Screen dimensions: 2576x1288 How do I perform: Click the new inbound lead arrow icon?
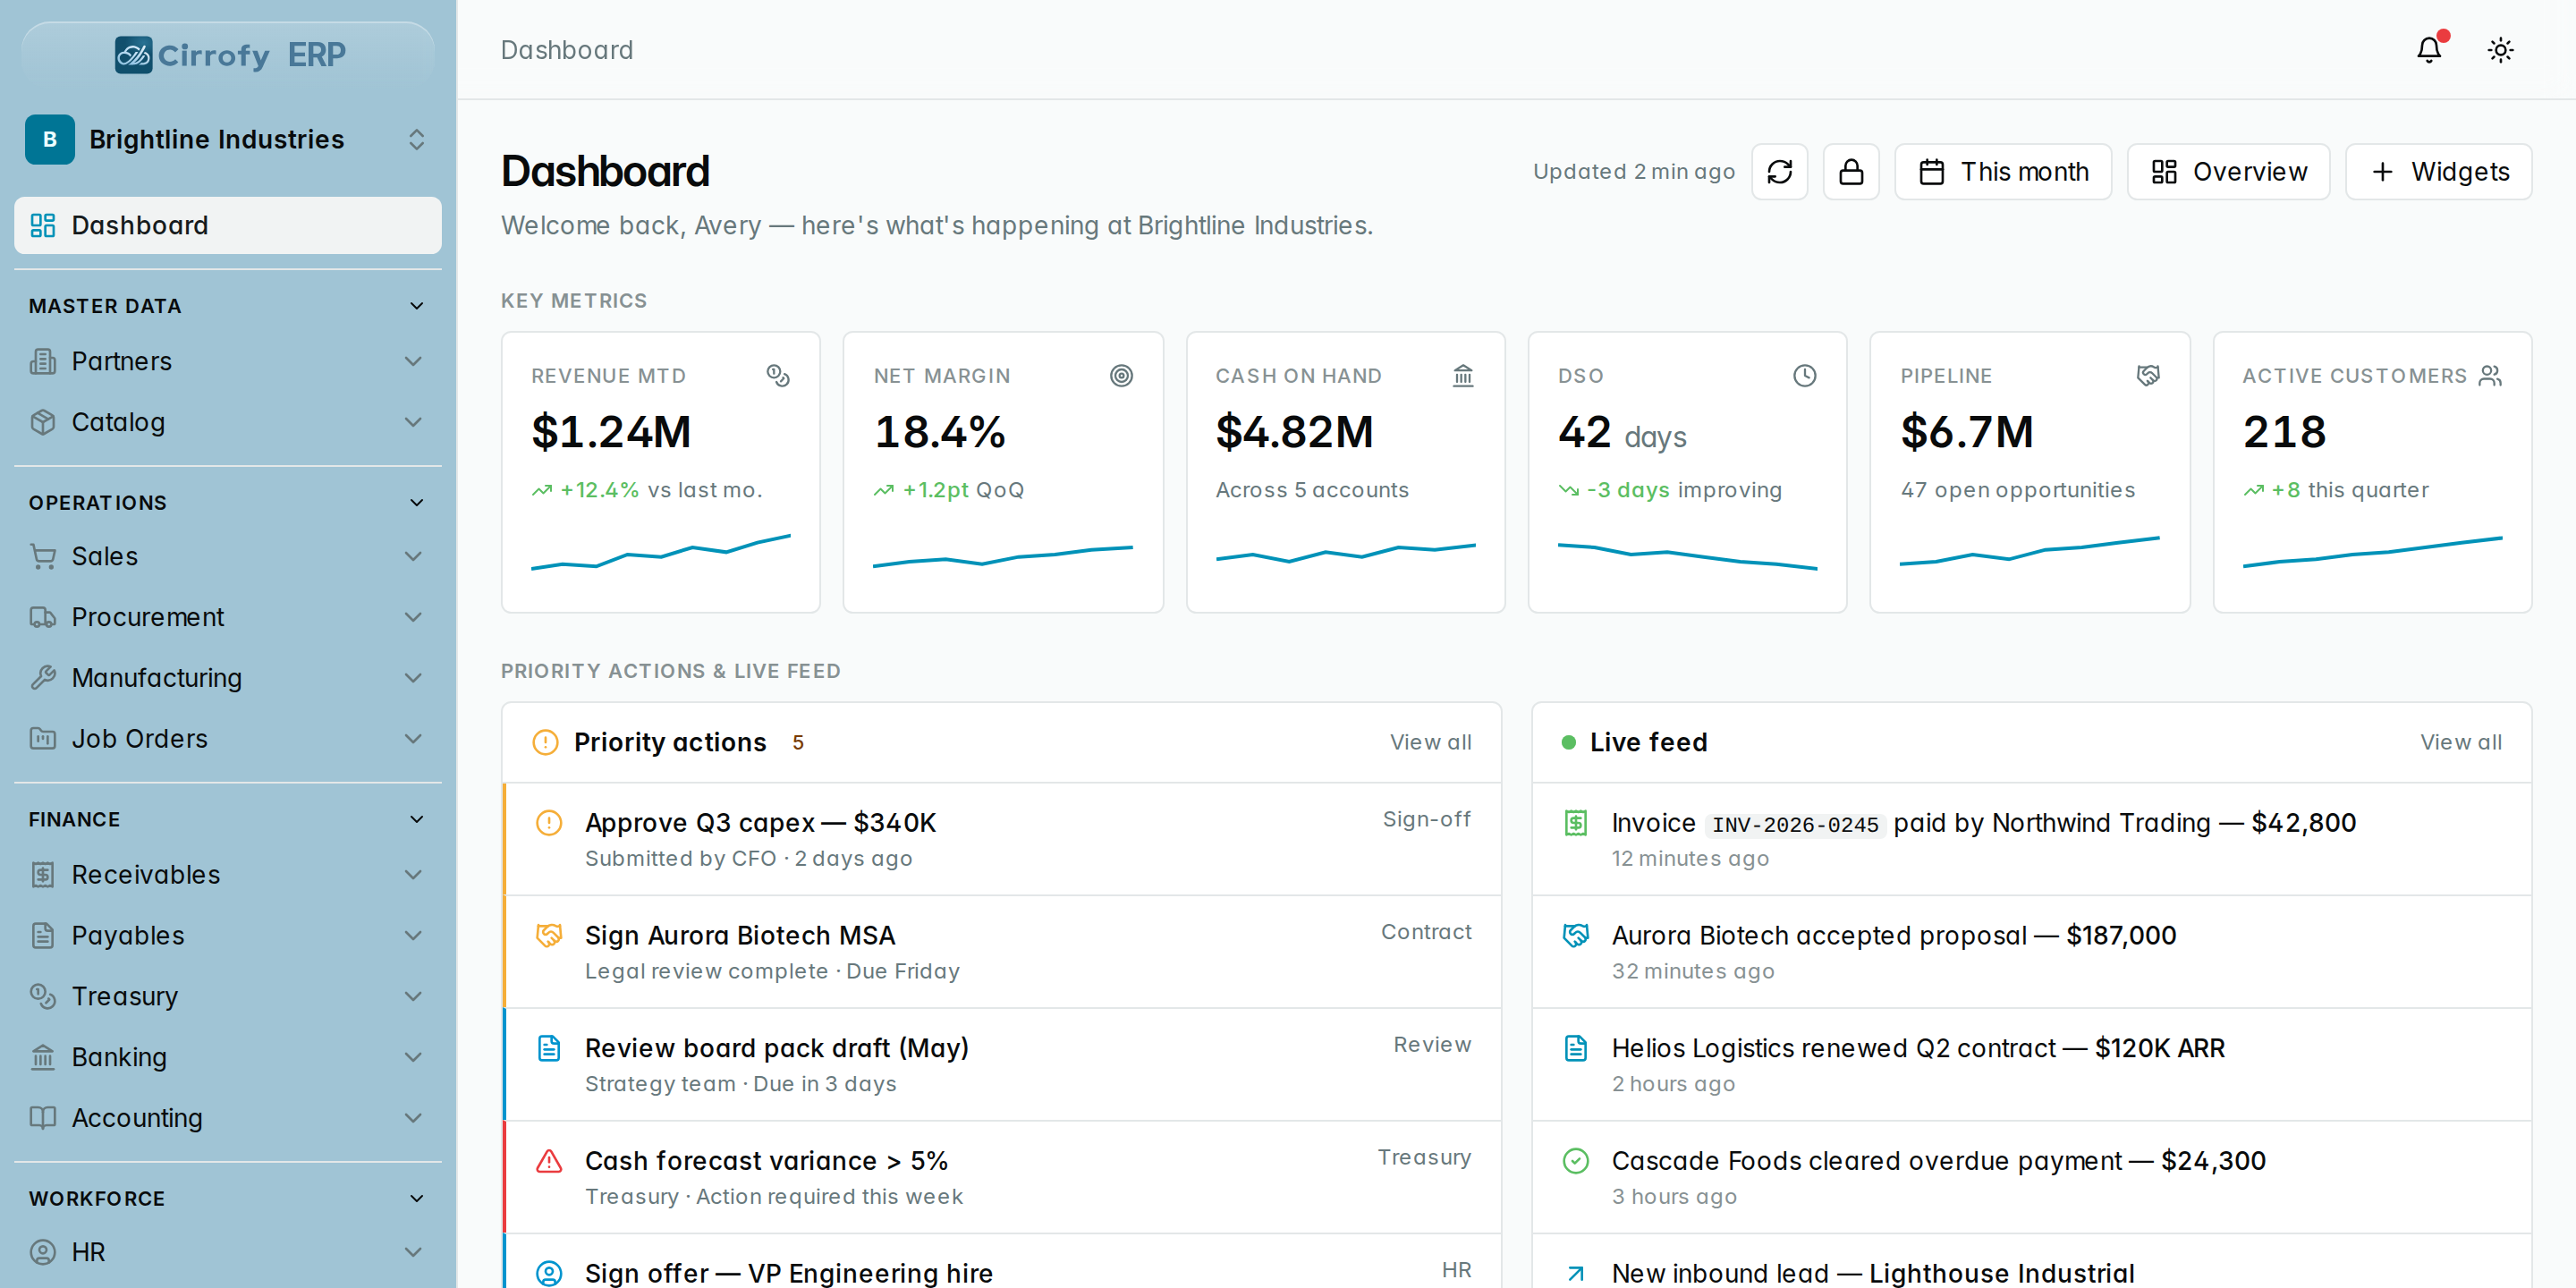pyautogui.click(x=1576, y=1273)
